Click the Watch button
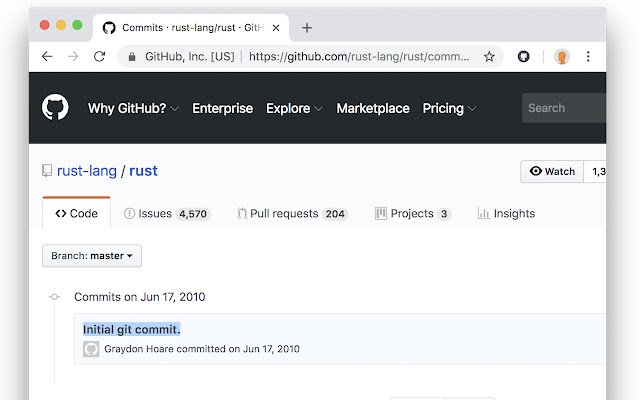 (x=552, y=171)
